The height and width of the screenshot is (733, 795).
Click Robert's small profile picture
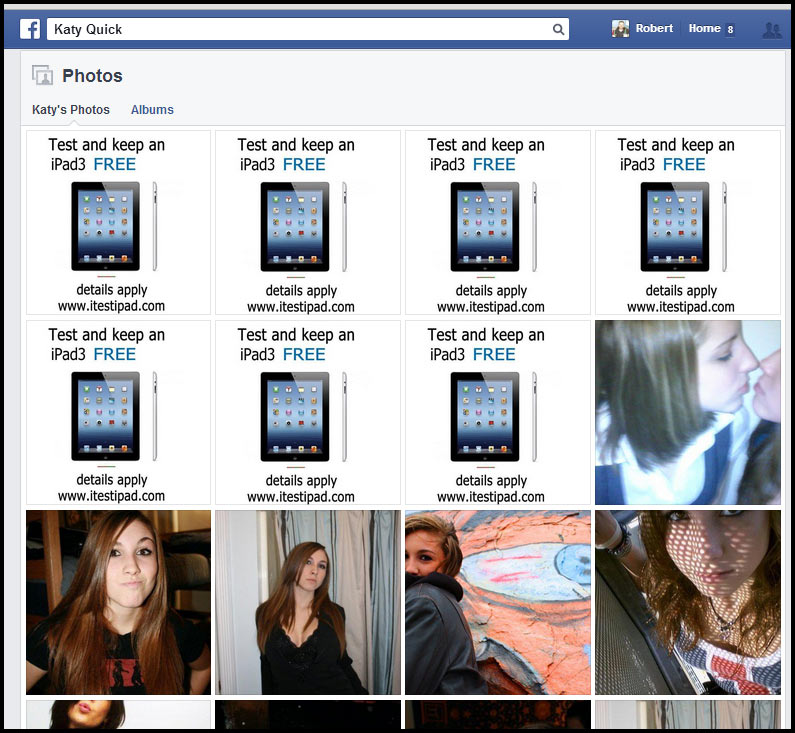[x=621, y=29]
